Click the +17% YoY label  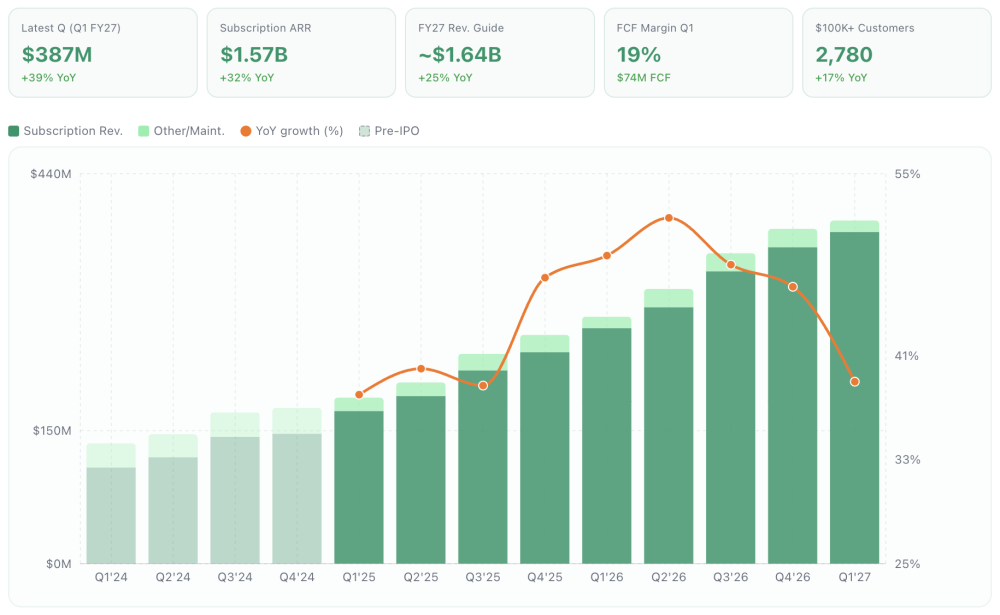(x=841, y=78)
